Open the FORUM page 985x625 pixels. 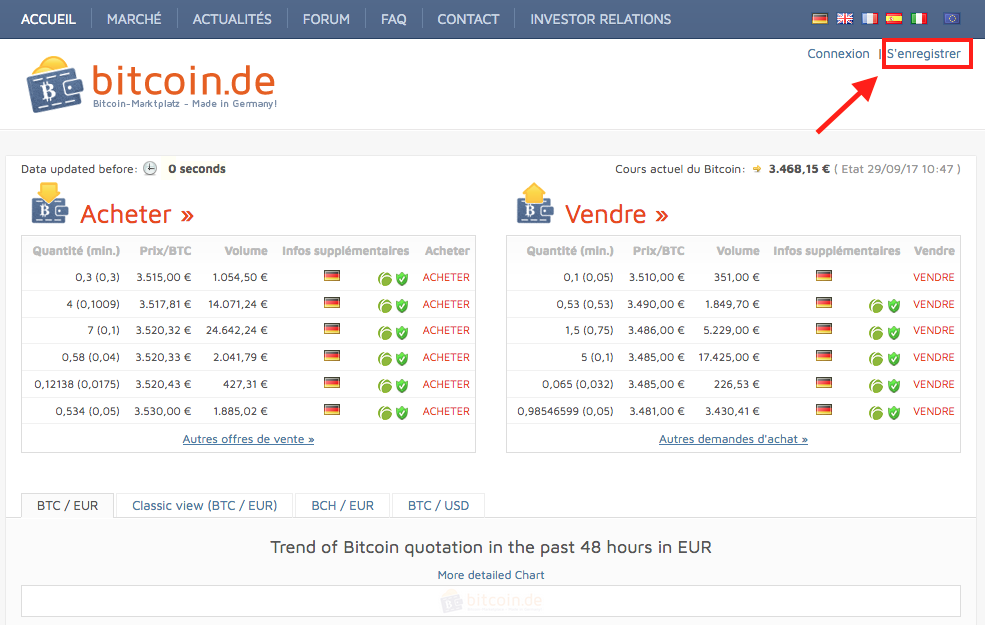[x=326, y=19]
